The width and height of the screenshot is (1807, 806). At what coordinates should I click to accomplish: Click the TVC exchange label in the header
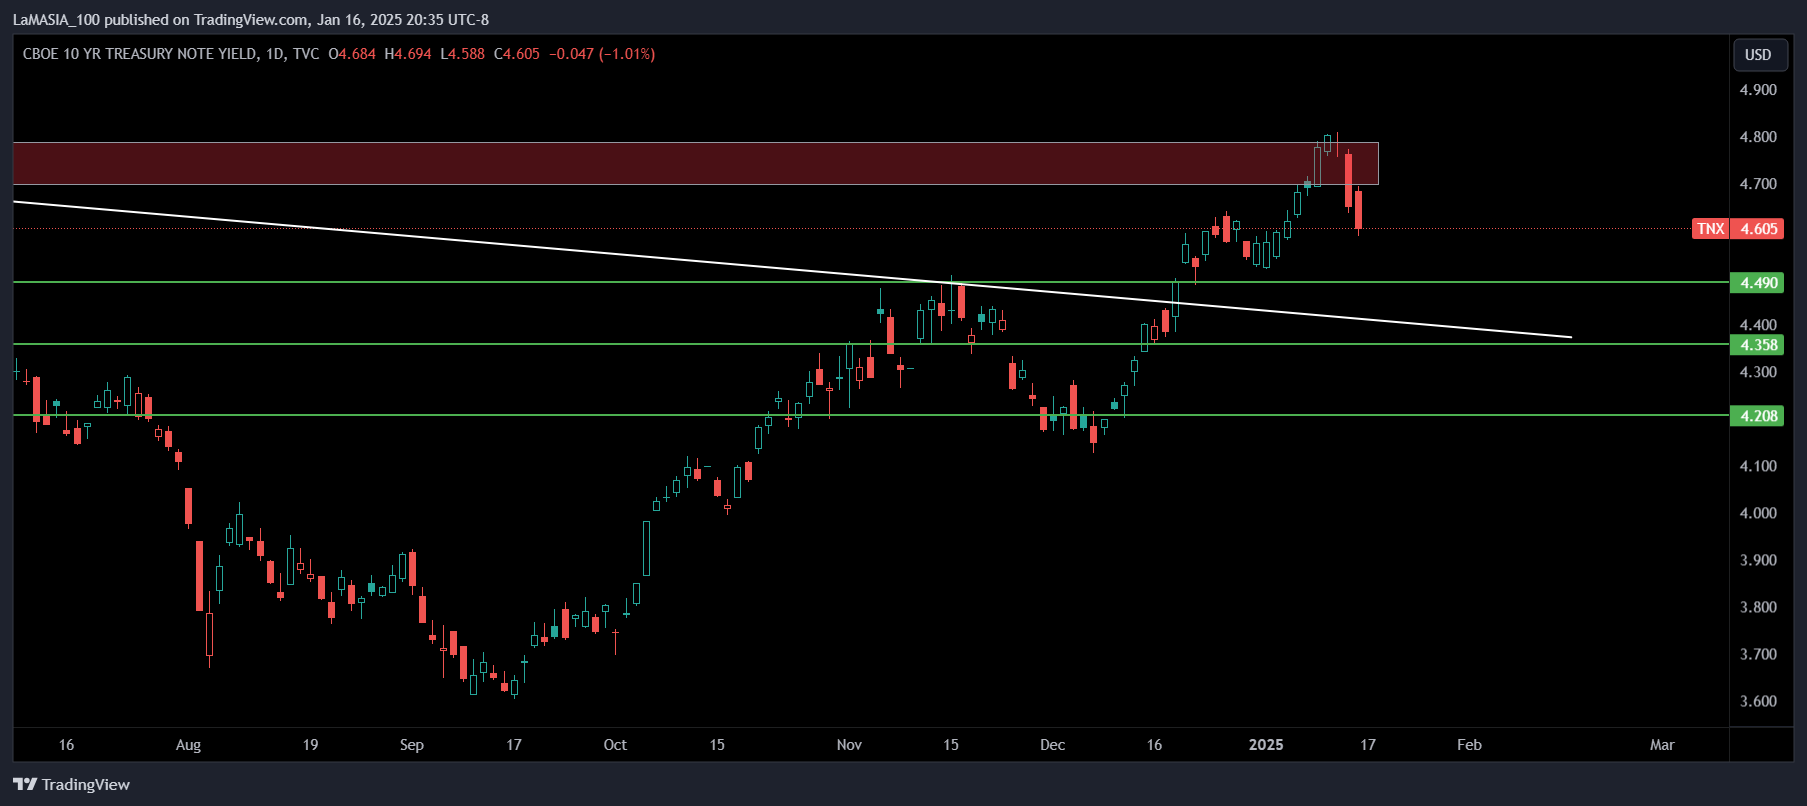[x=306, y=54]
